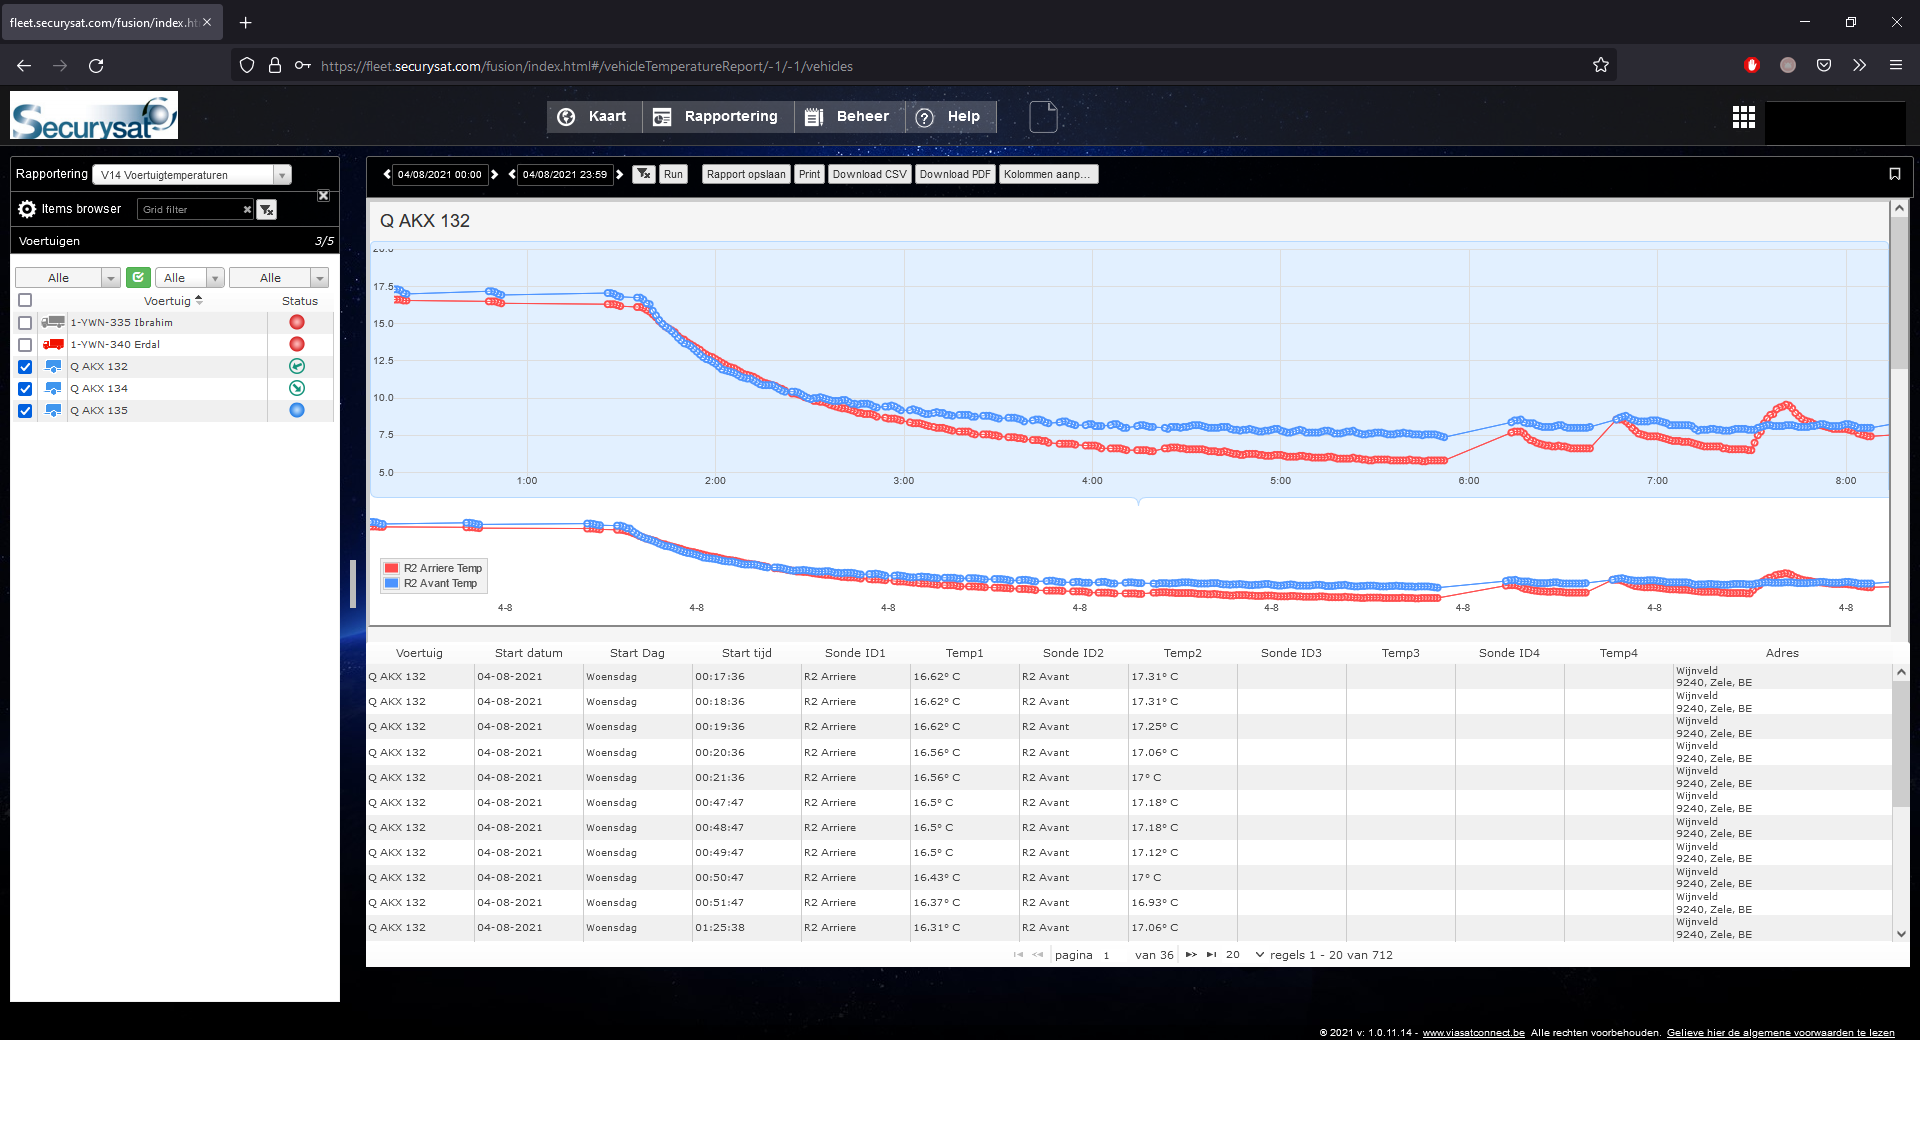This screenshot has width=1920, height=1130.
Task: Click trailer icon of Q AKX 134
Action: pyautogui.click(x=53, y=388)
